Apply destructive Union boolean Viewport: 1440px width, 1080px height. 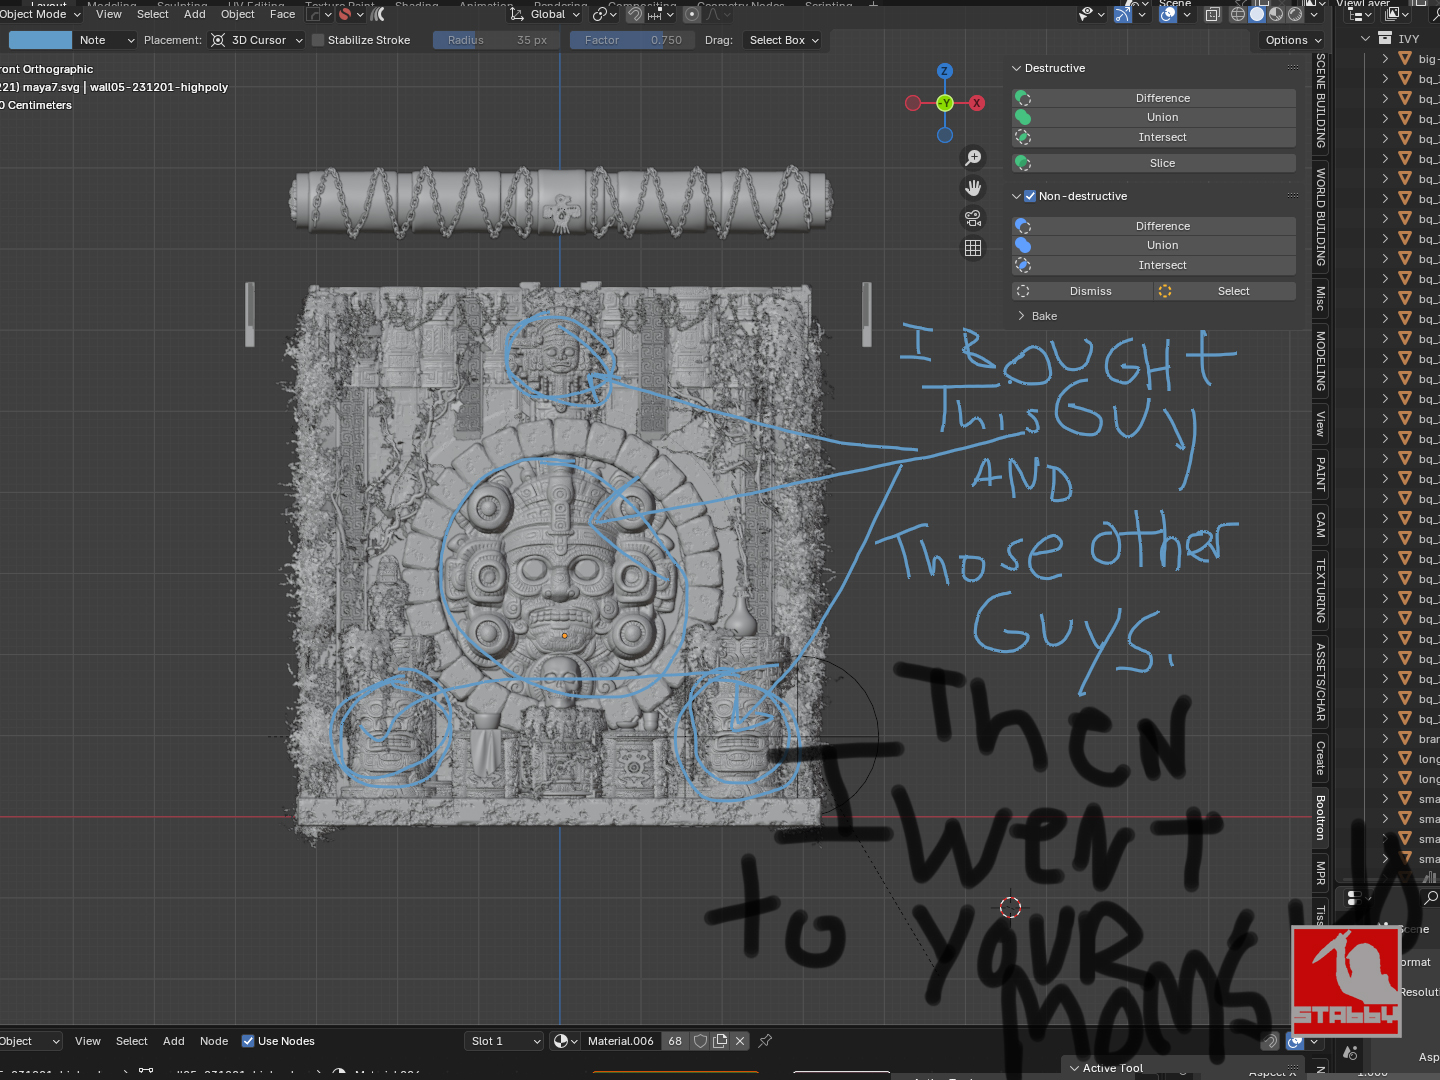click(1155, 117)
